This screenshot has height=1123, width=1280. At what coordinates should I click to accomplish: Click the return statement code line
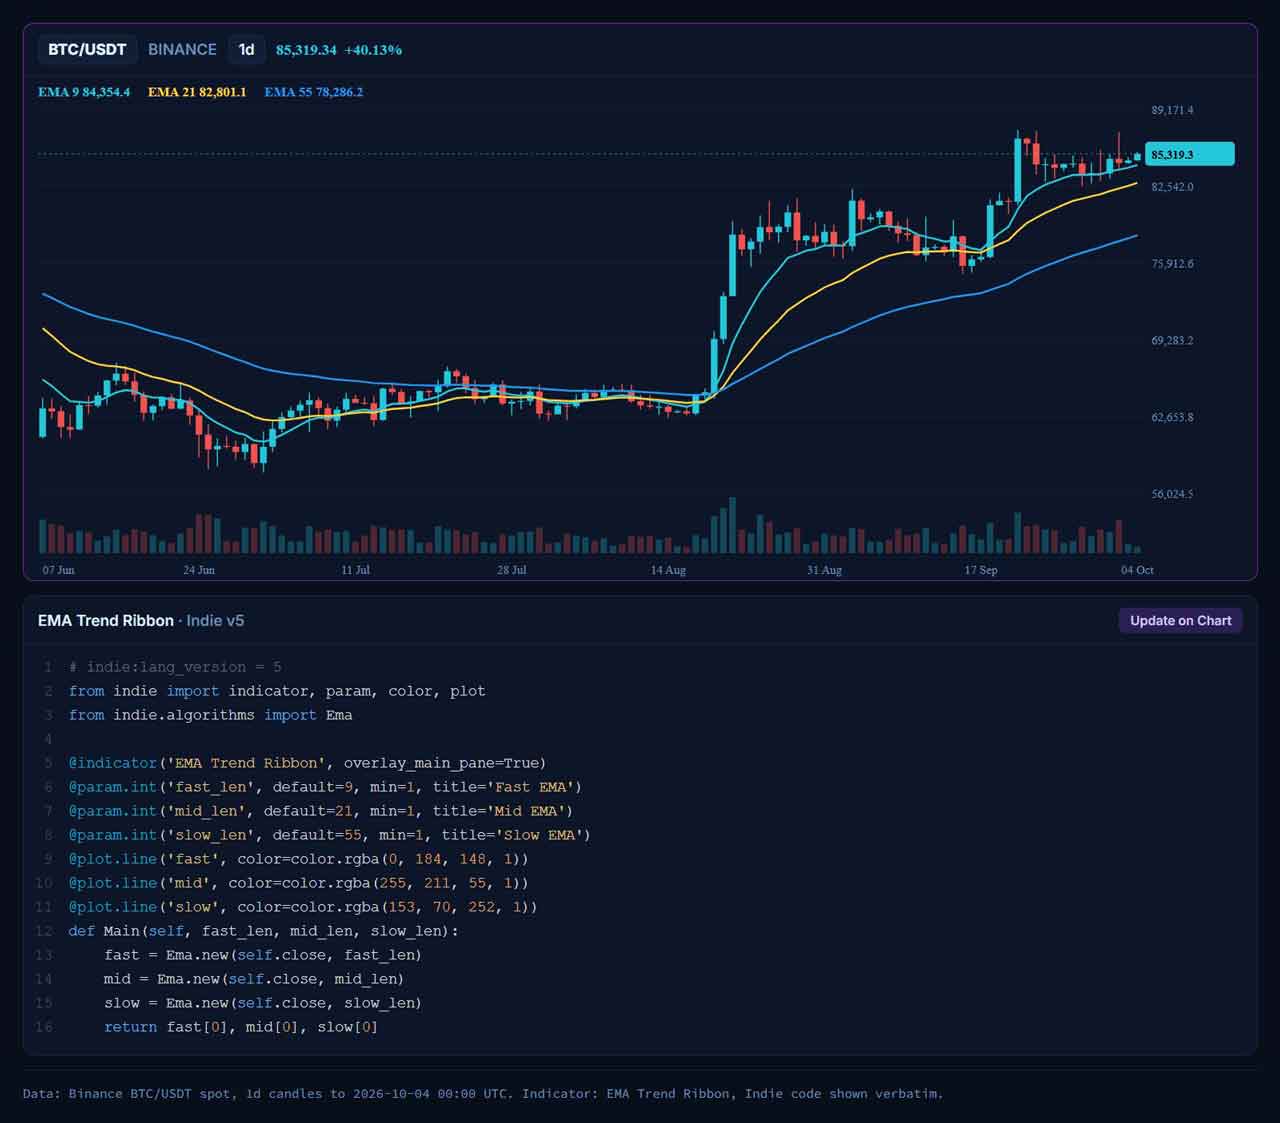tap(241, 1027)
